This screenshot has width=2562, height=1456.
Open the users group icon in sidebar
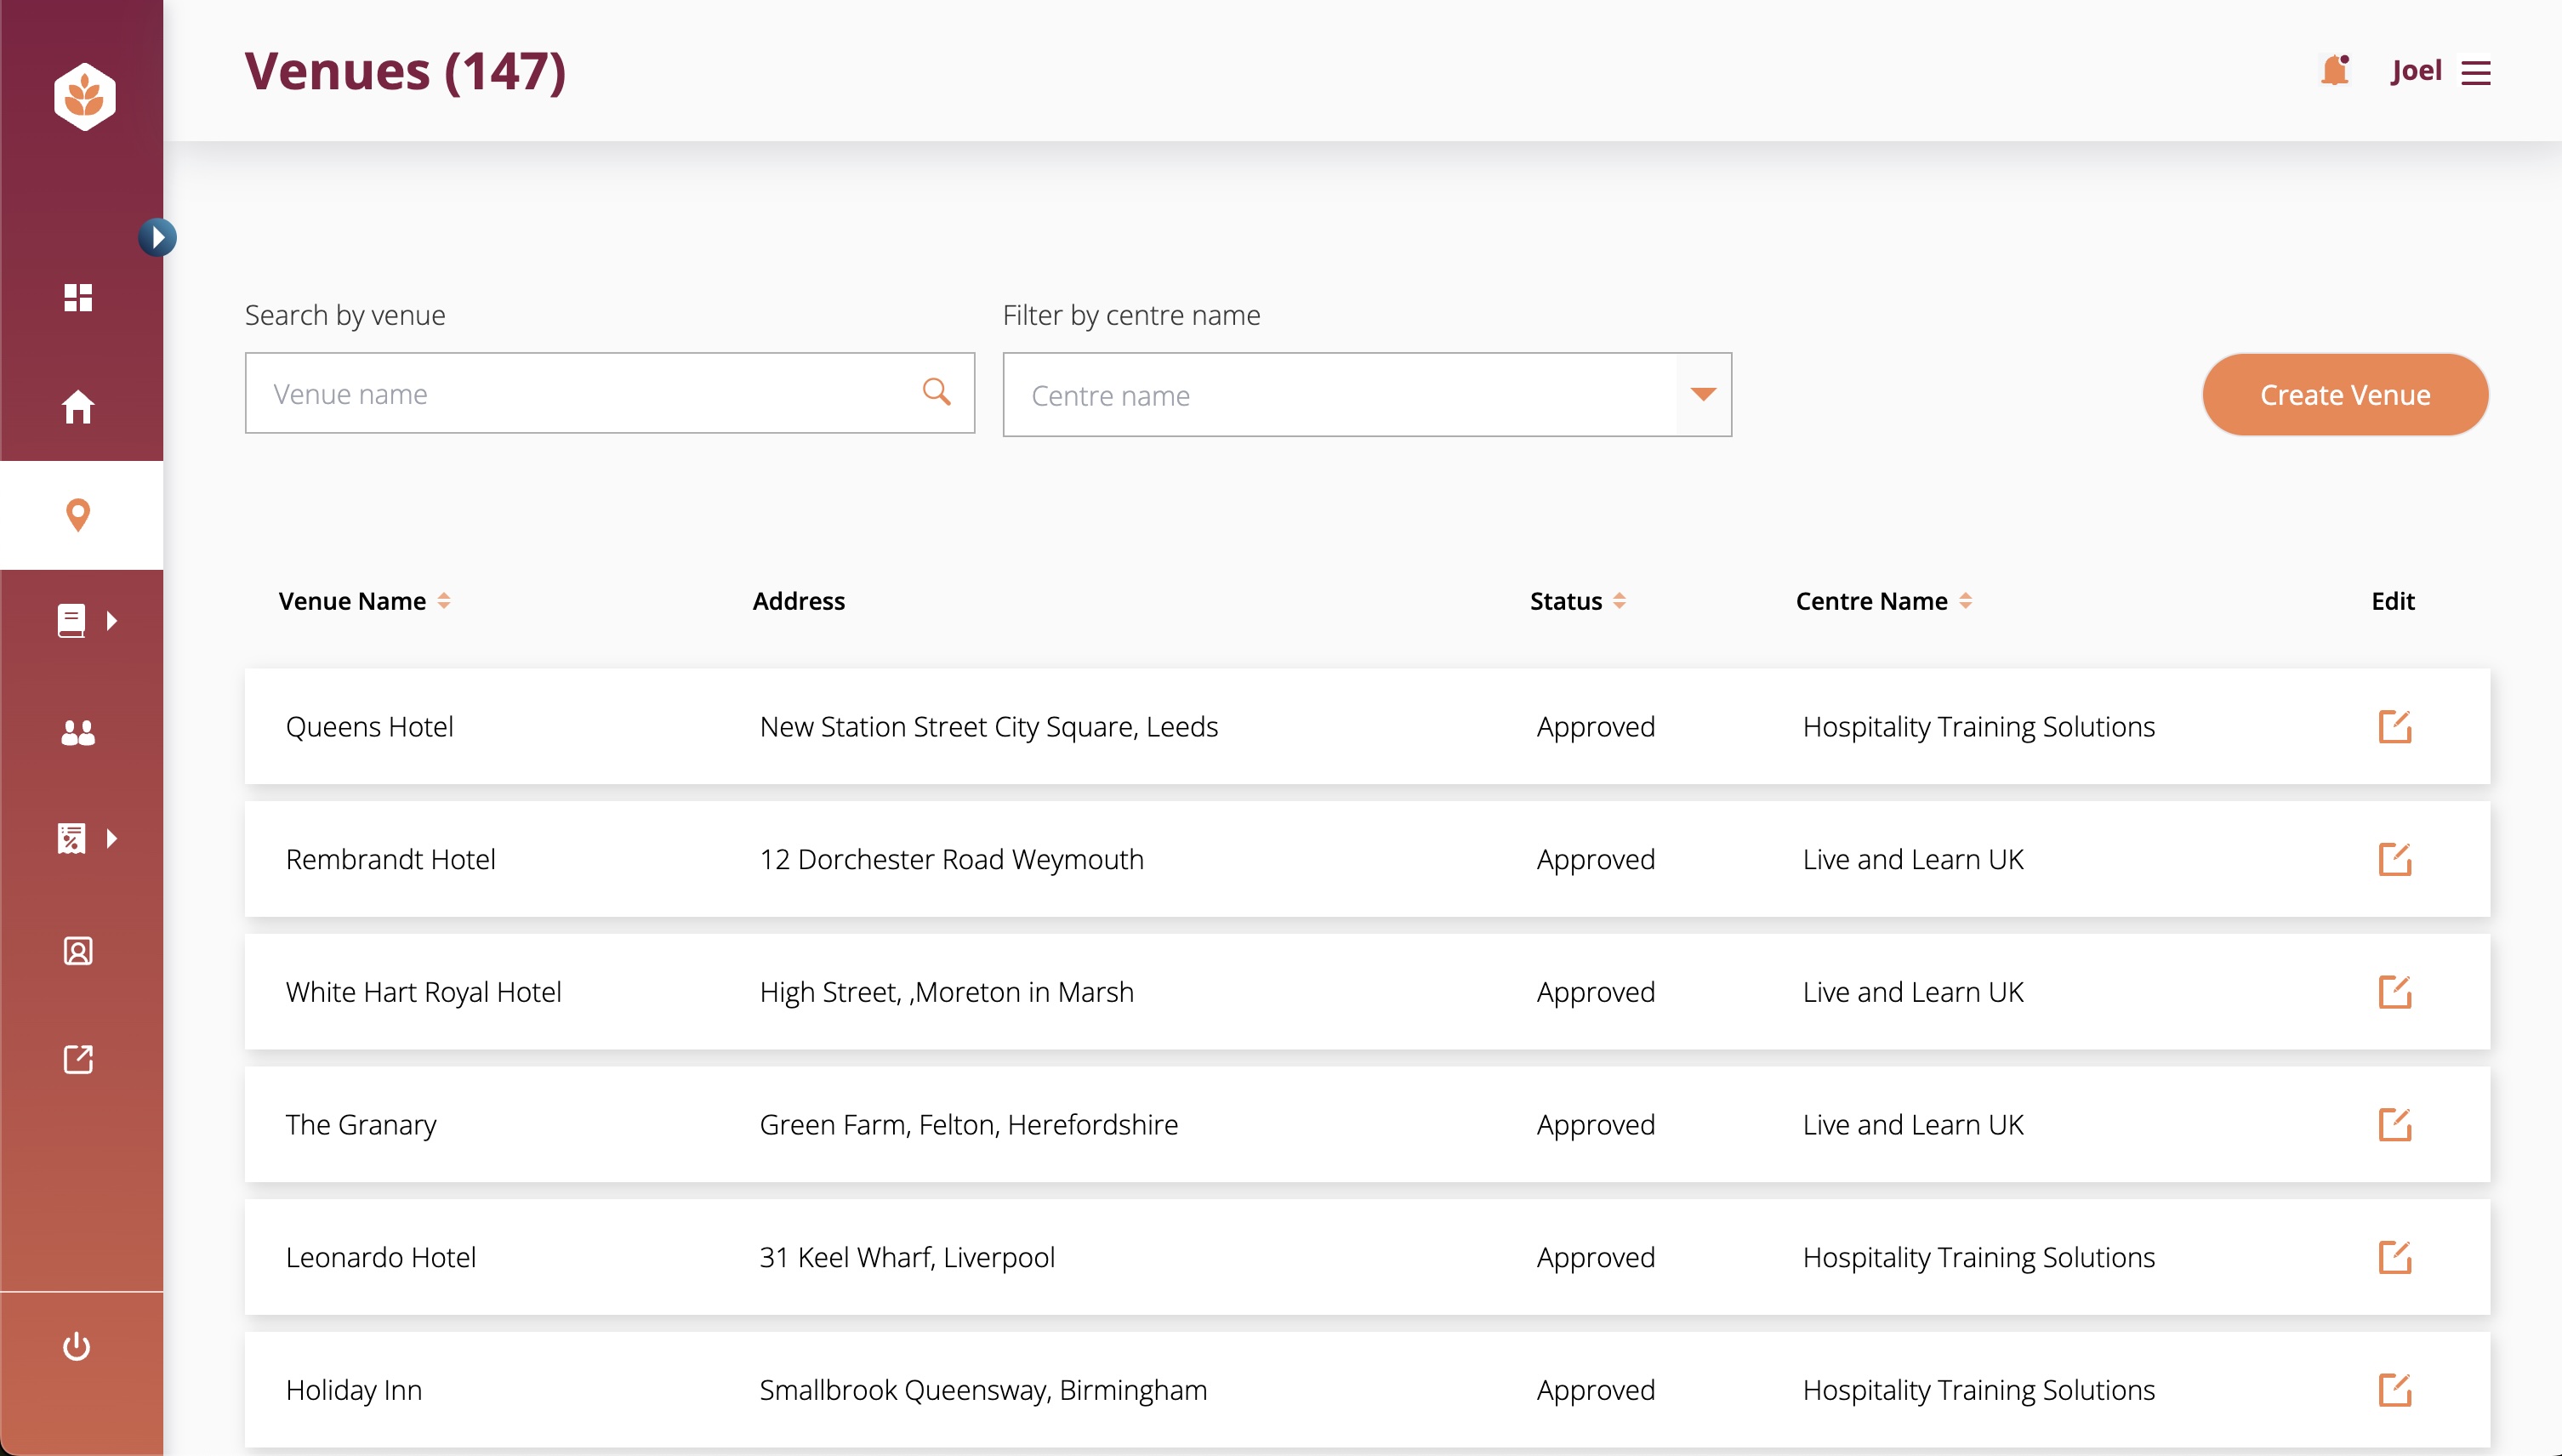(x=78, y=732)
